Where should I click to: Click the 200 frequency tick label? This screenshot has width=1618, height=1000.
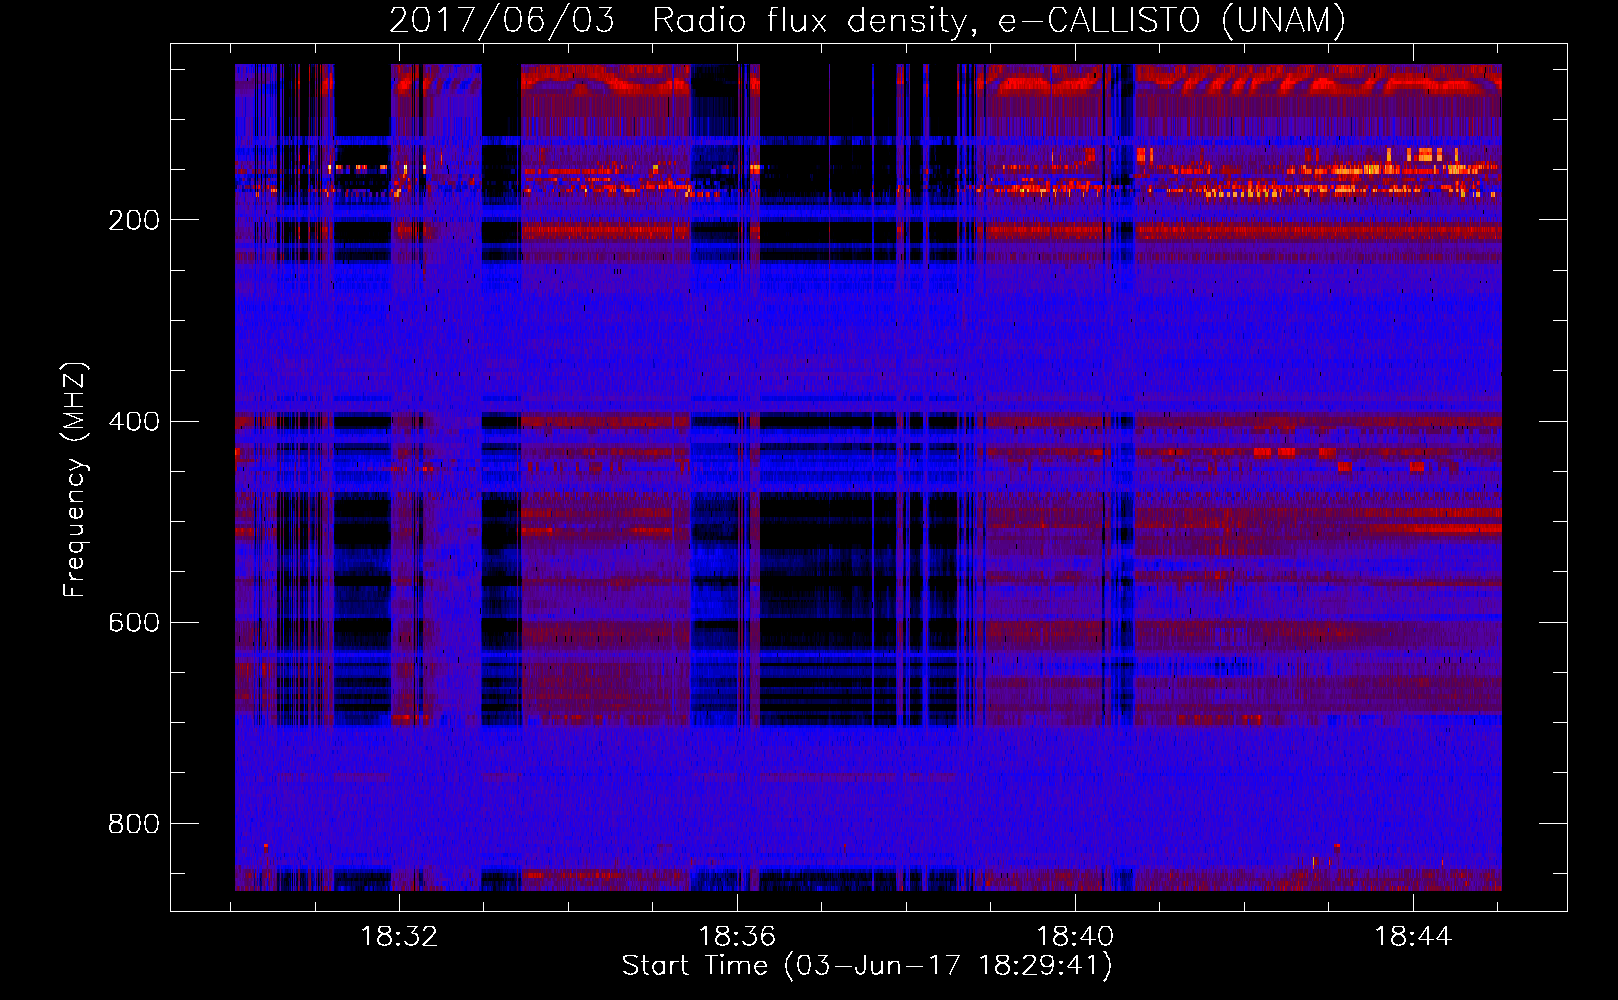tap(134, 220)
